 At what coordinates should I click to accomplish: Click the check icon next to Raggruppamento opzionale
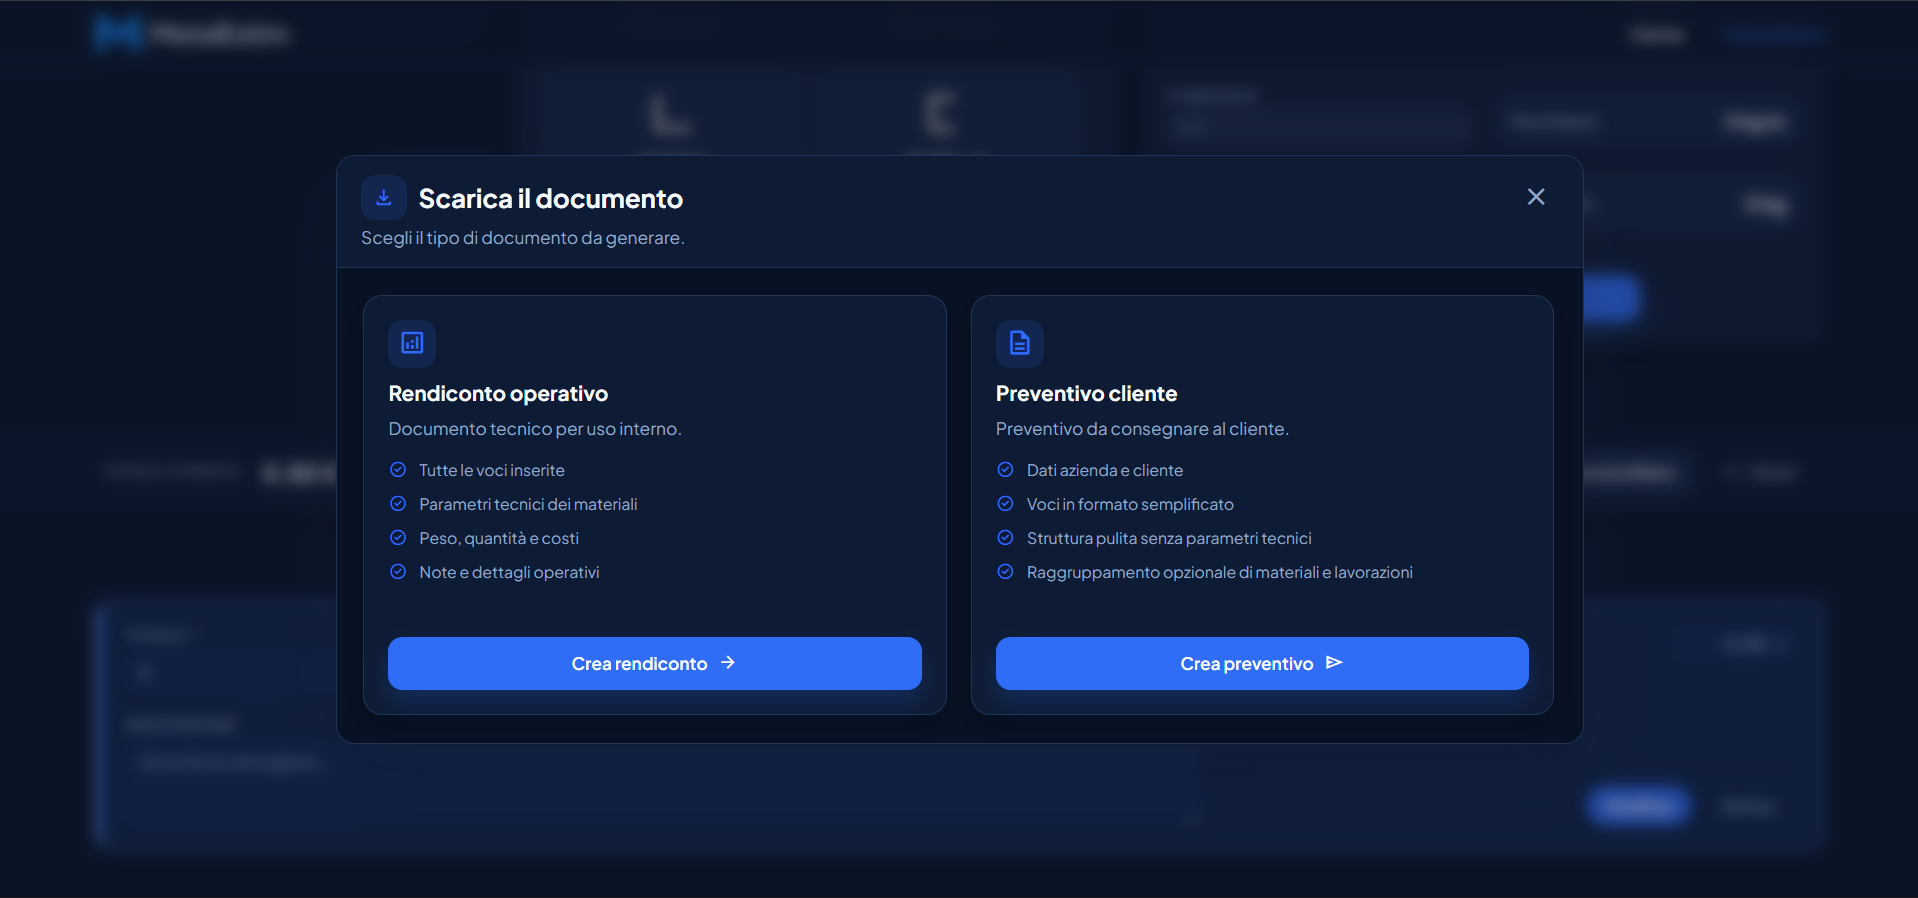point(1005,572)
